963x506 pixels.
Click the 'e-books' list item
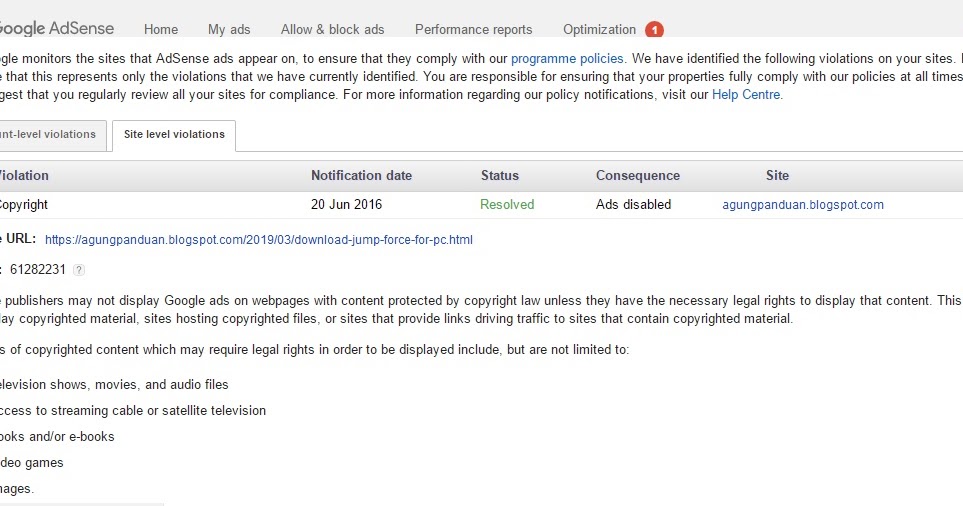tap(57, 437)
